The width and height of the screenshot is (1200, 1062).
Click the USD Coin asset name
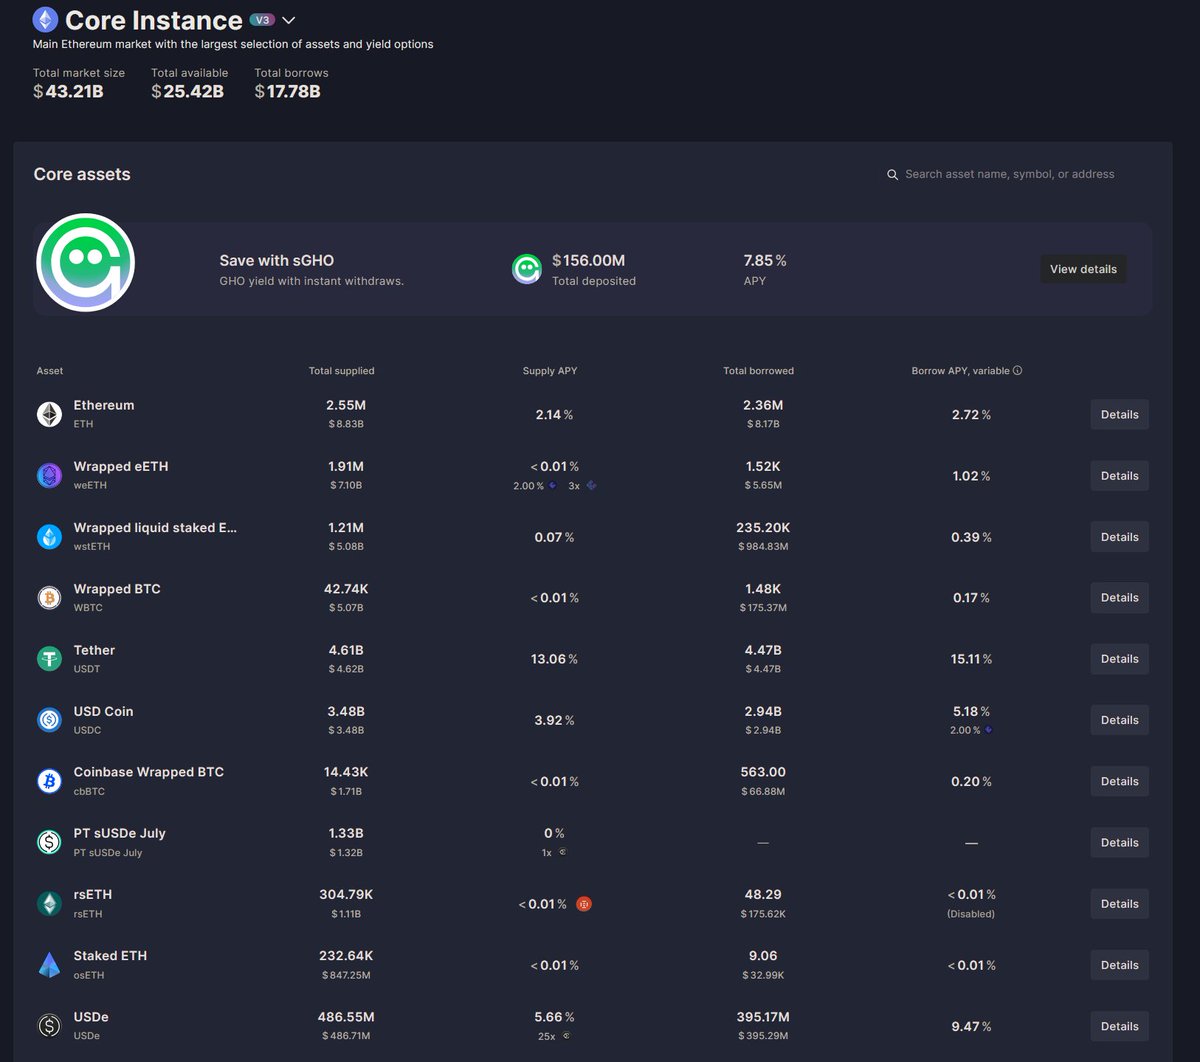[x=103, y=711]
